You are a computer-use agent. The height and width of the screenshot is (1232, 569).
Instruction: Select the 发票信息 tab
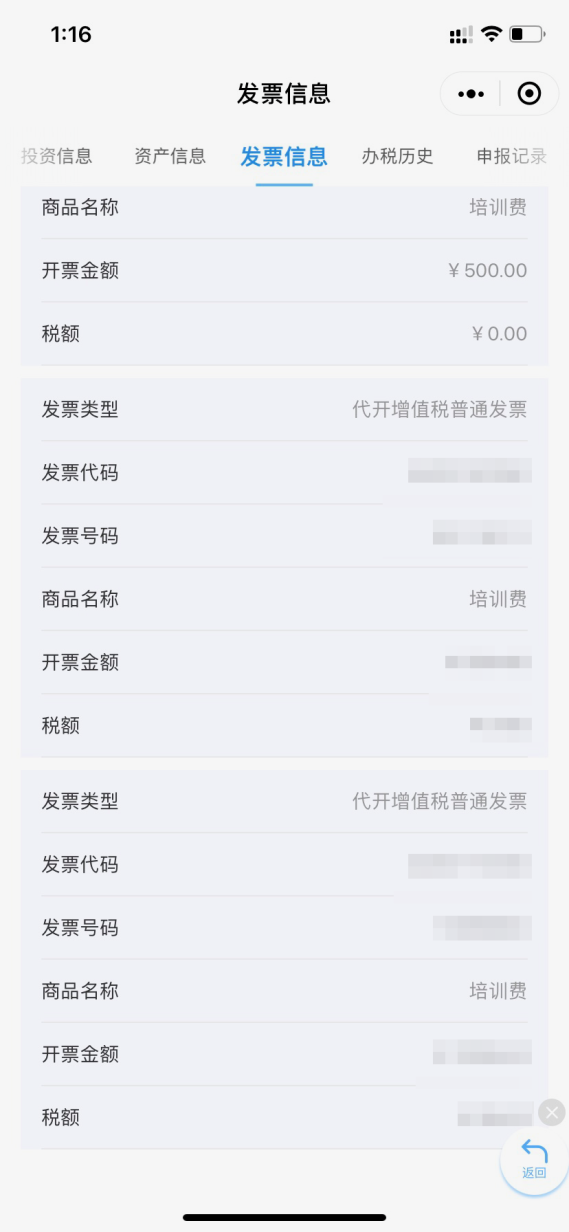284,157
